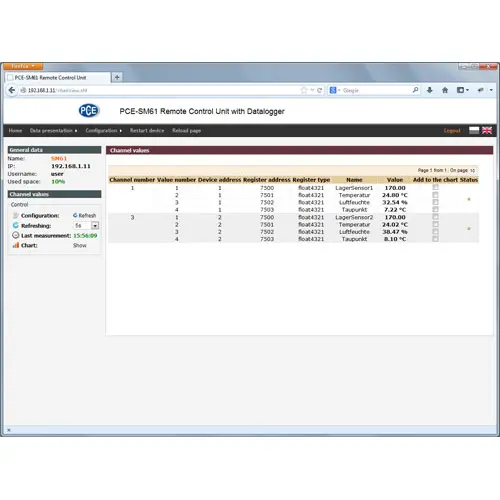Viewport: 500px width, 500px height.
Task: Switch language with the UK flag icon
Action: [487, 130]
